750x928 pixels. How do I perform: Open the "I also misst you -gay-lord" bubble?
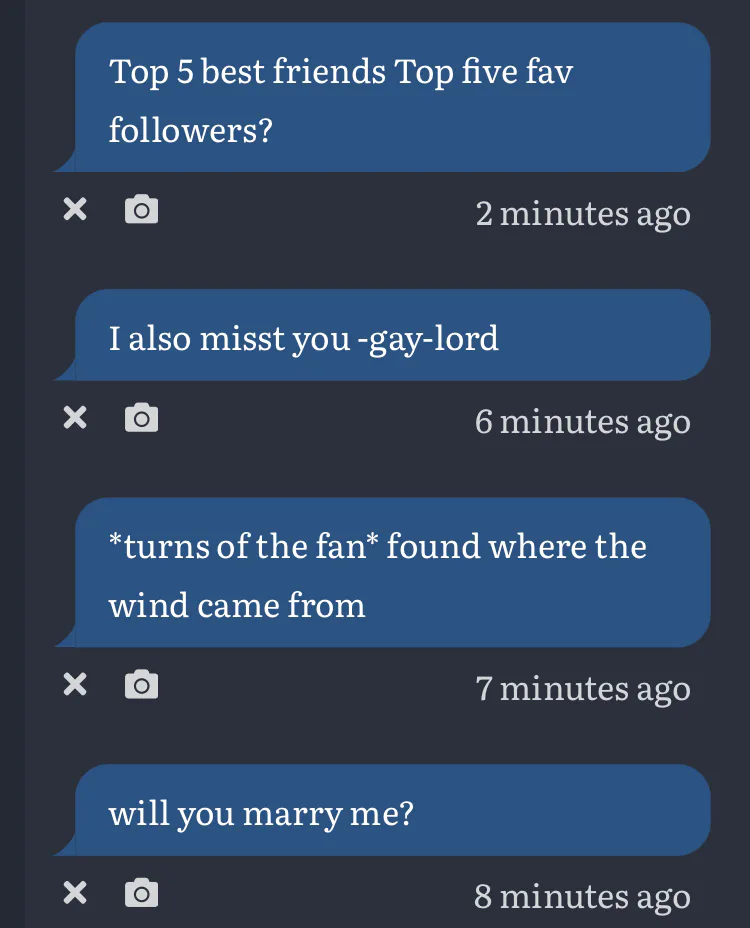coord(392,336)
